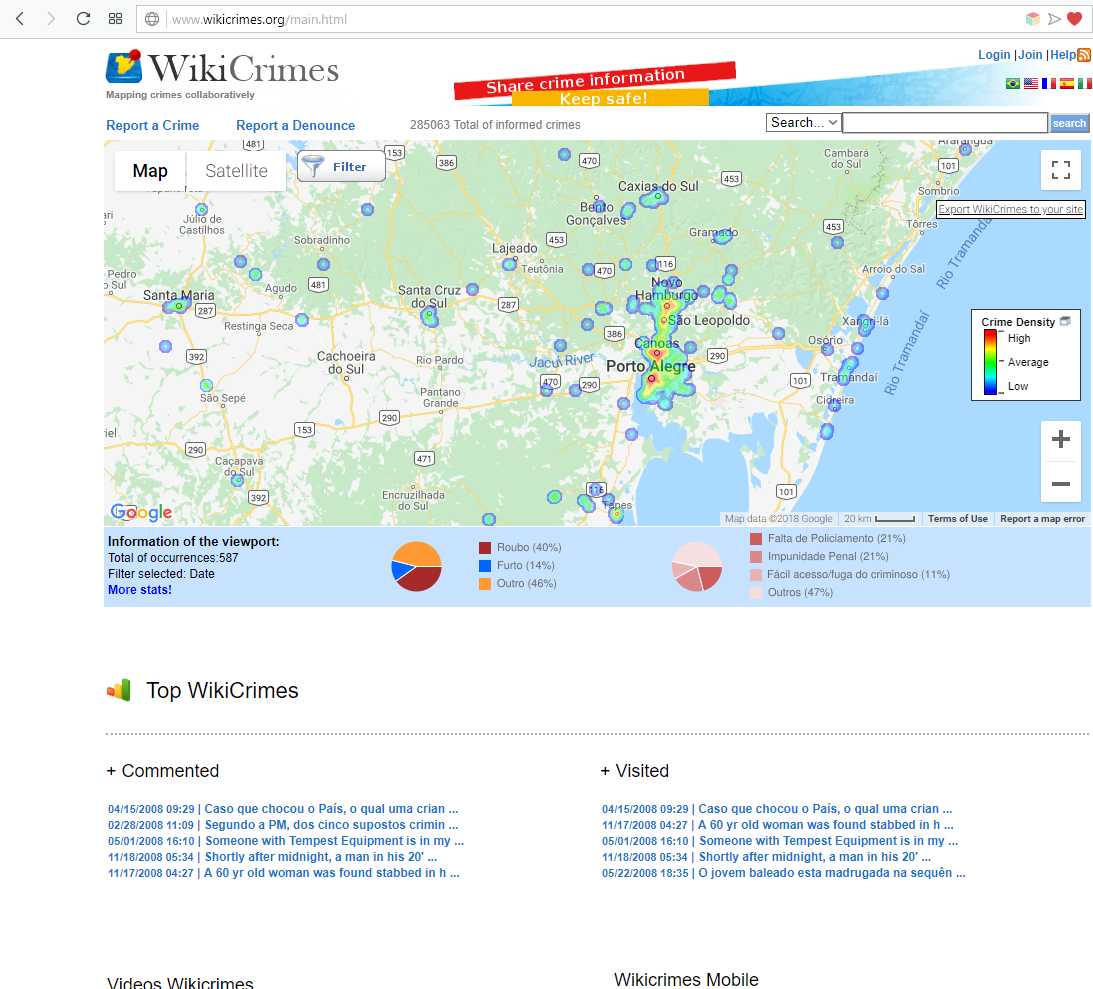
Task: Click the browser forward arrow
Action: (51, 19)
